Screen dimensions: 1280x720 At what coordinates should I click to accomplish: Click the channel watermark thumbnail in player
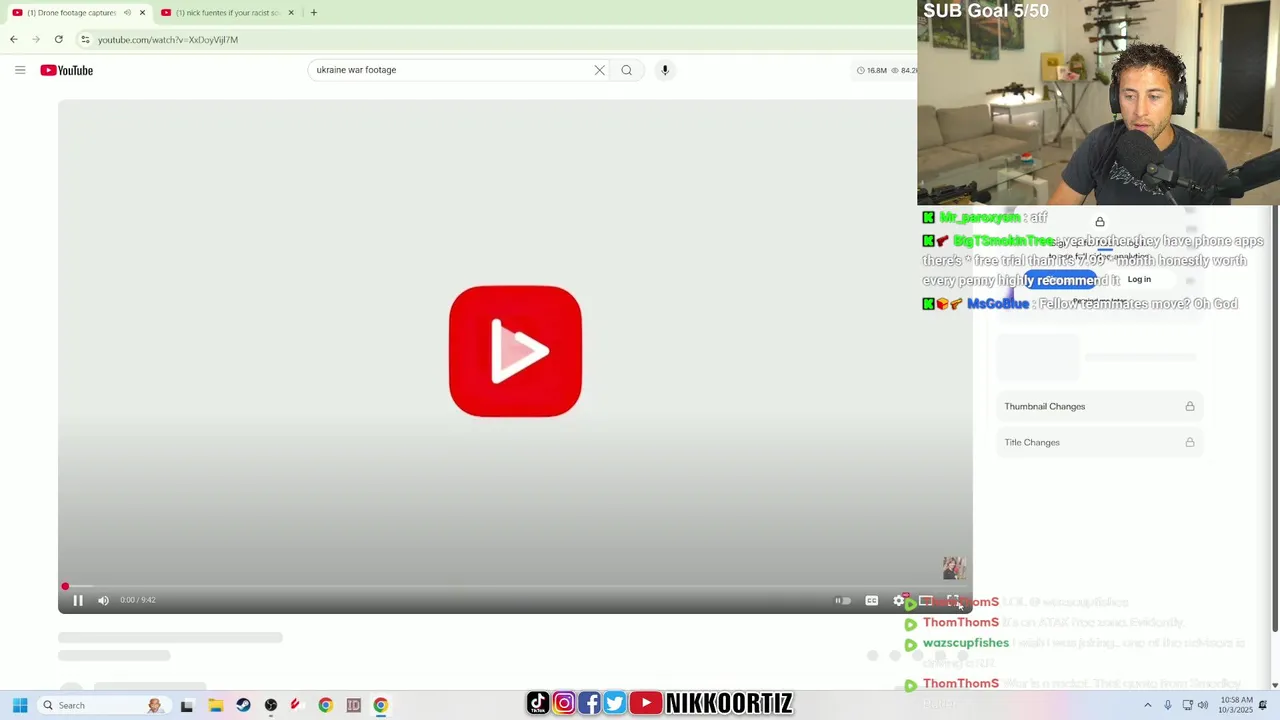[x=954, y=568]
